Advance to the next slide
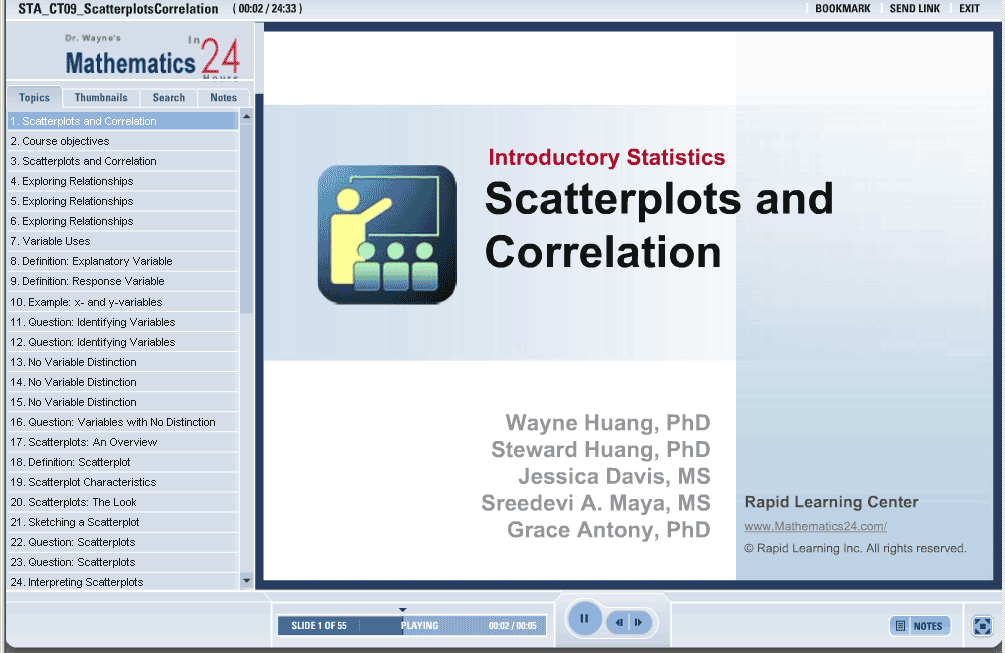Viewport: 1005px width, 653px height. click(638, 623)
